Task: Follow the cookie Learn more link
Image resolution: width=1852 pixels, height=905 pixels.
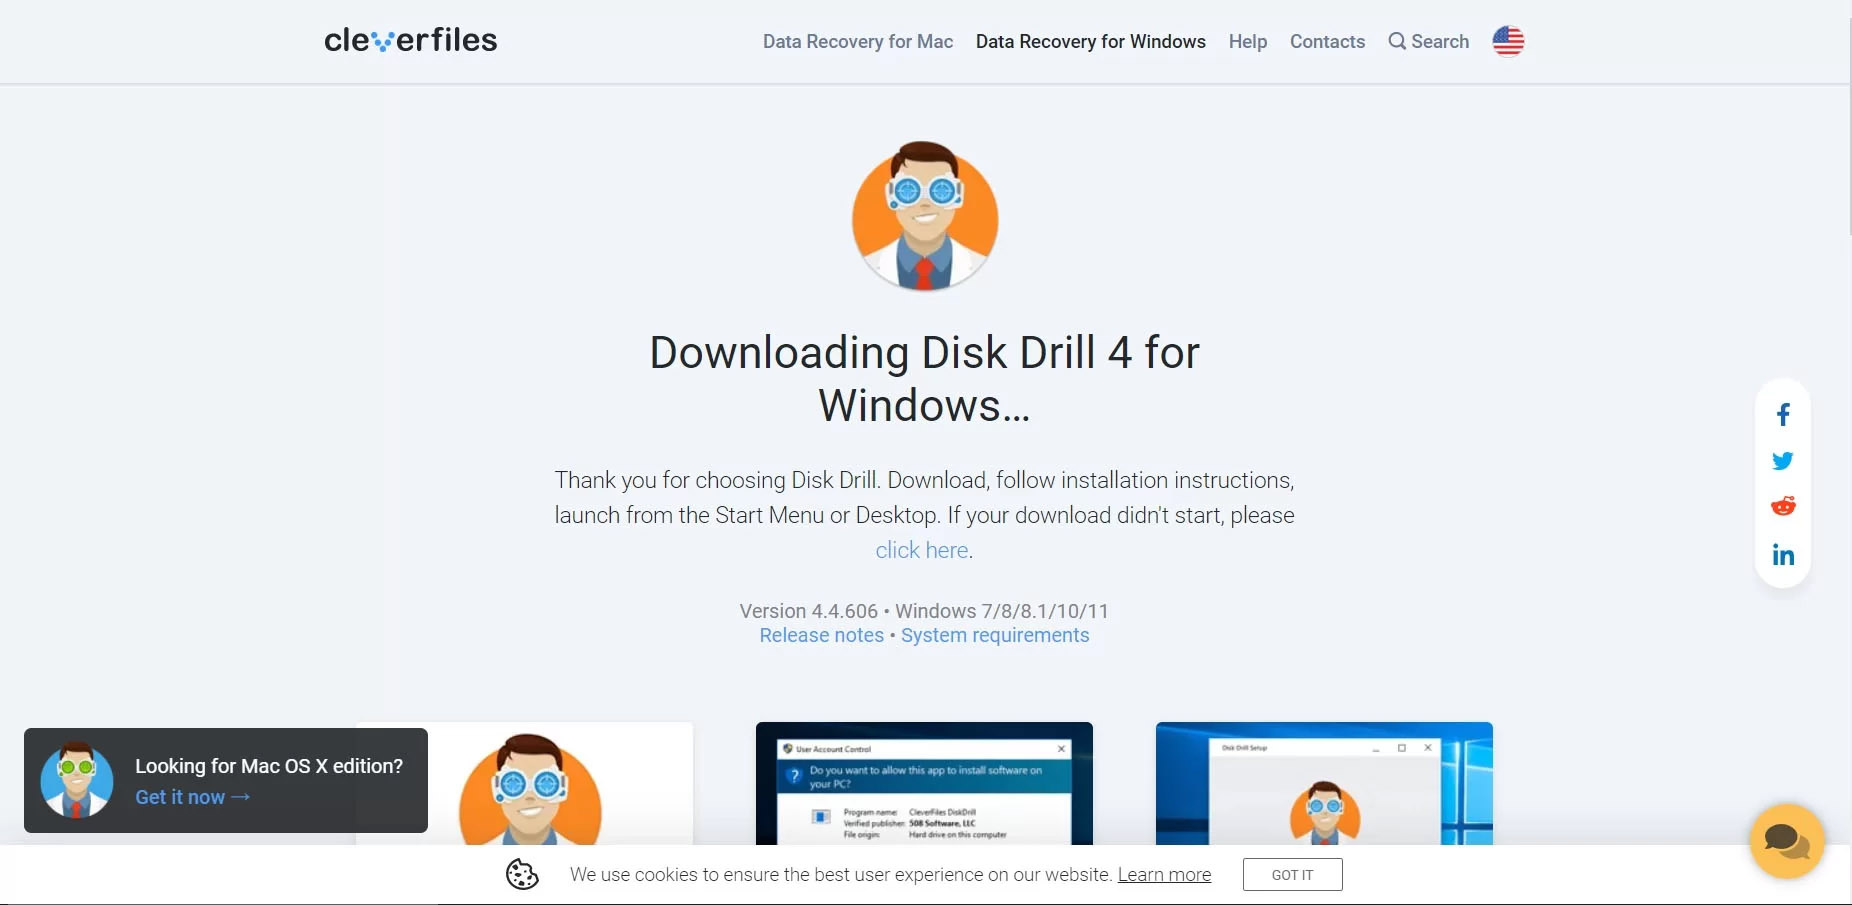Action: click(1164, 875)
